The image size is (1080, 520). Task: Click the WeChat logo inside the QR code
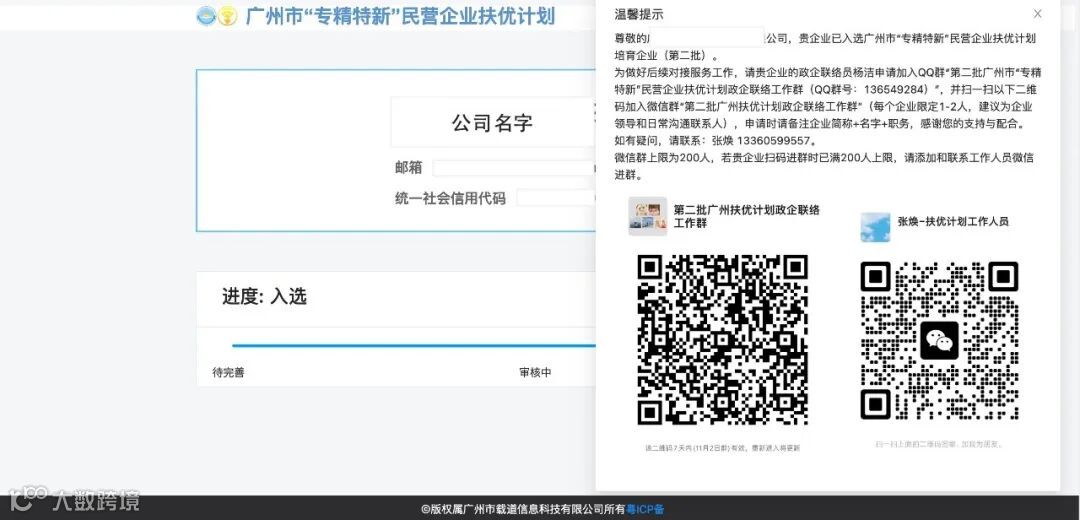(939, 340)
